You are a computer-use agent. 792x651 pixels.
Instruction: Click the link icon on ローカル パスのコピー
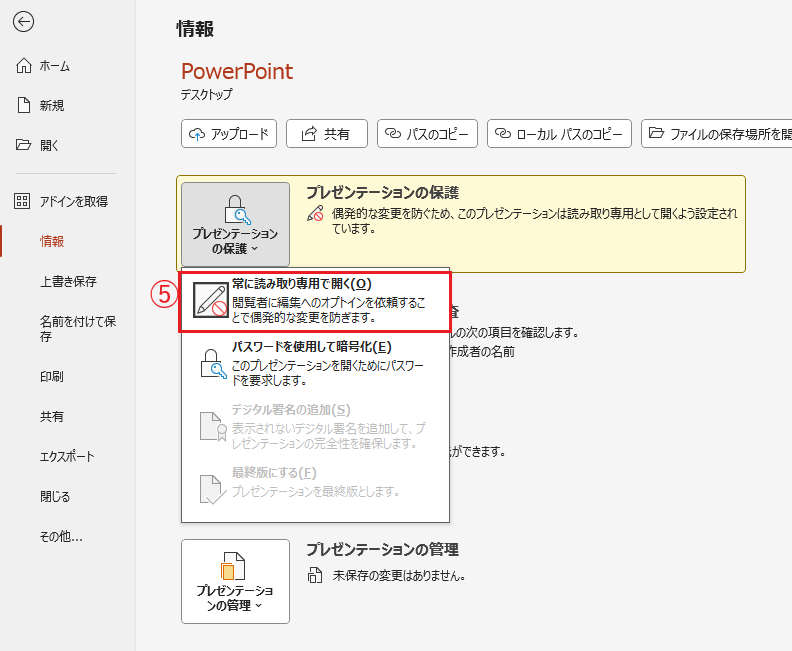coord(503,133)
